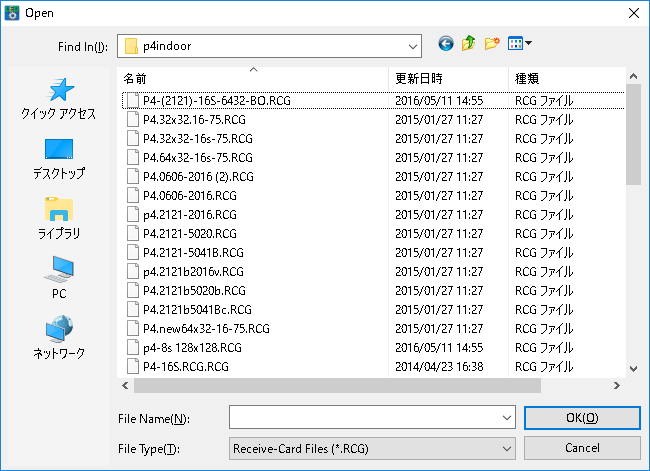
Task: Select file P4.new64x32-16-75.RCG
Action: 206,329
